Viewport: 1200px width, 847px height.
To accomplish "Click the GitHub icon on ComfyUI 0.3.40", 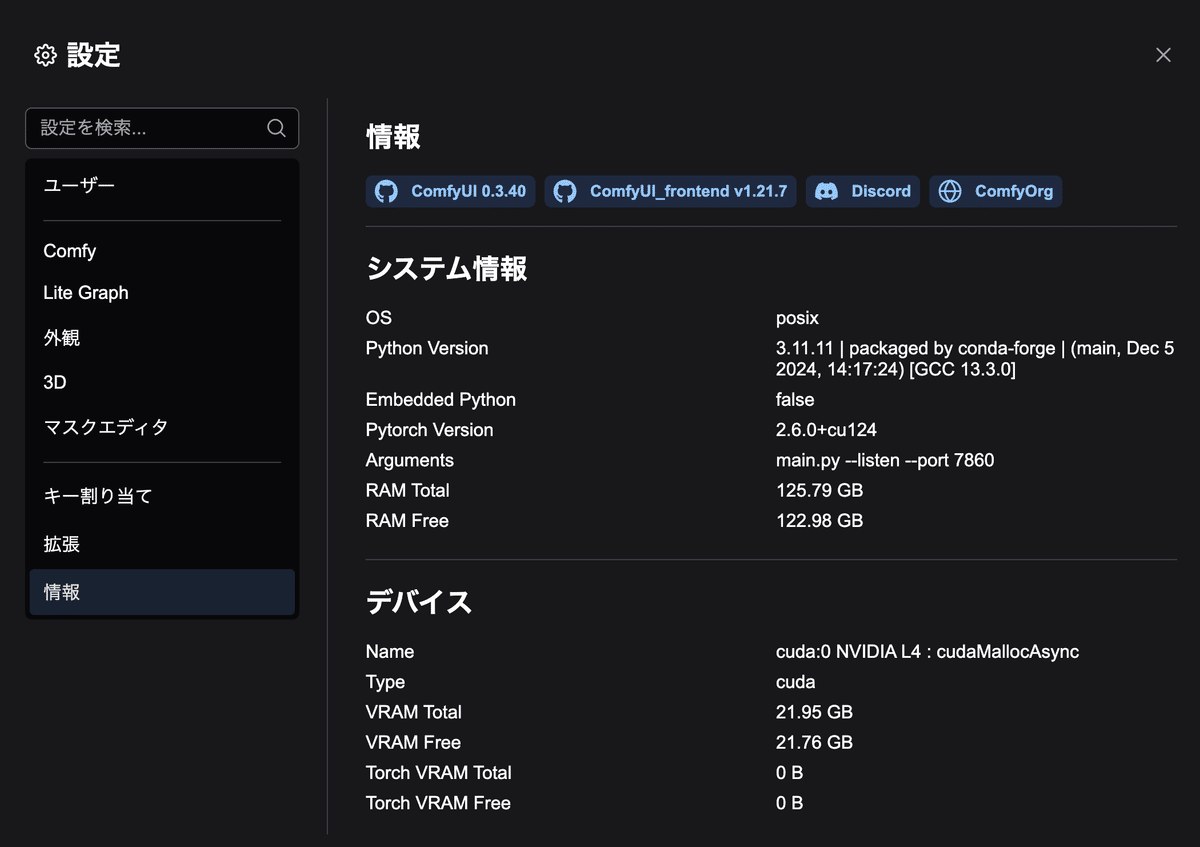I will [386, 191].
